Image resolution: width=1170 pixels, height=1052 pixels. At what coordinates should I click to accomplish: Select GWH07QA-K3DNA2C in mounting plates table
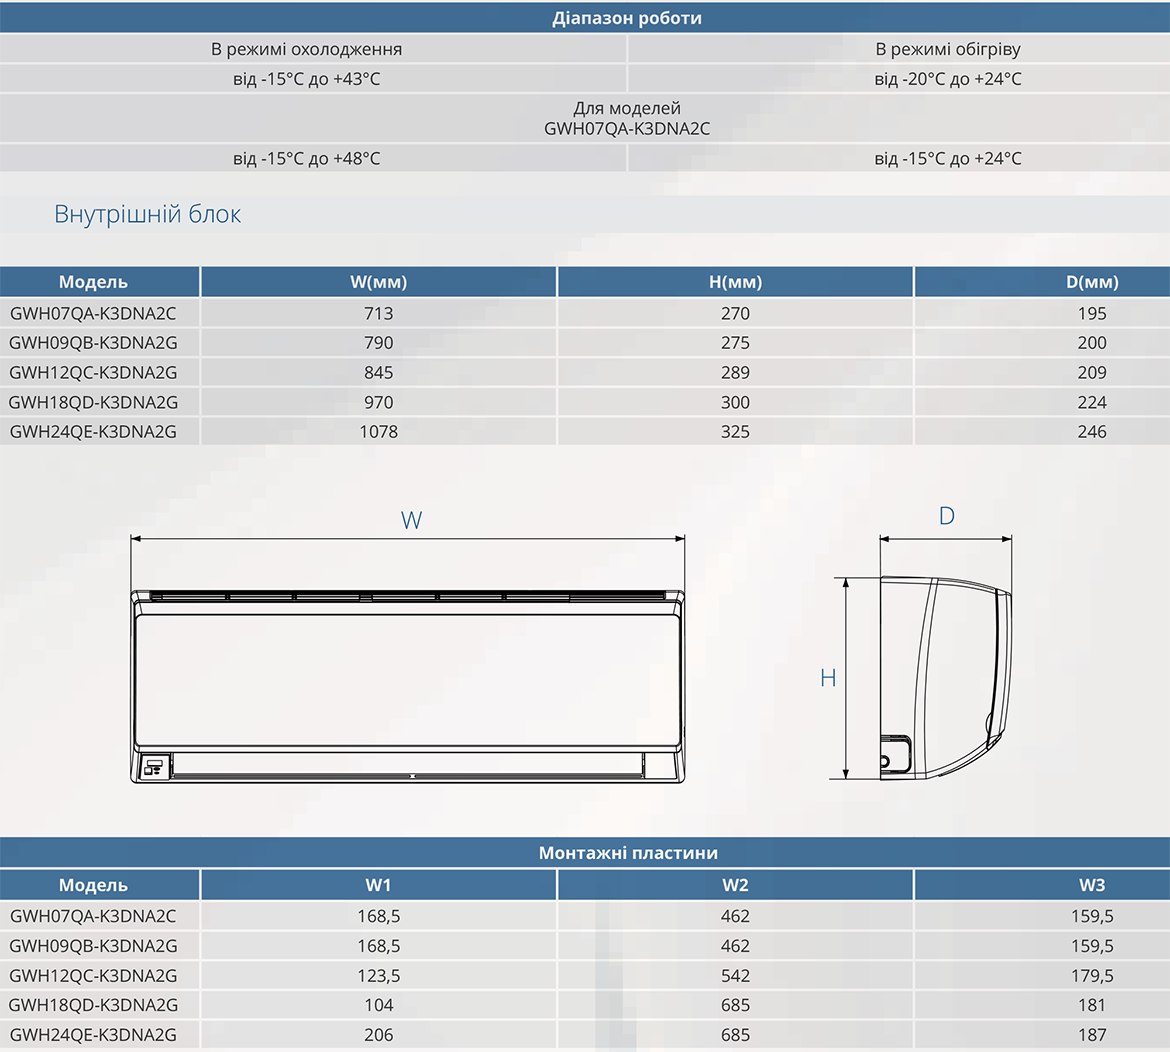click(93, 915)
